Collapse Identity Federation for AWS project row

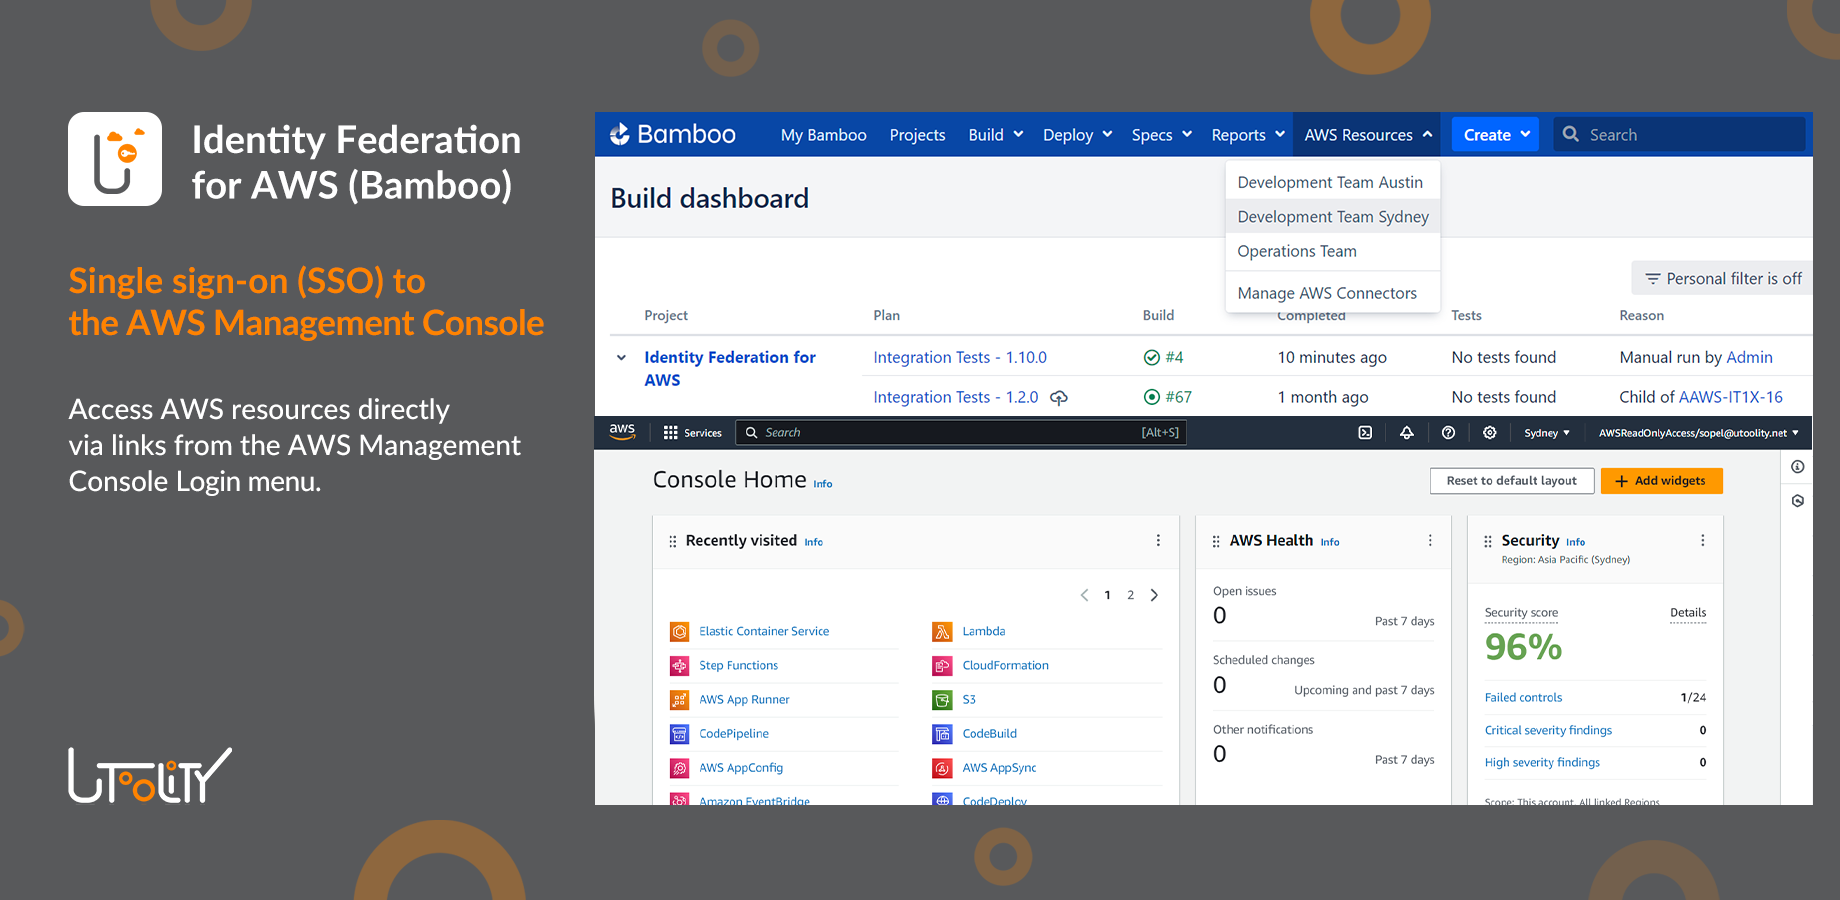tap(621, 358)
